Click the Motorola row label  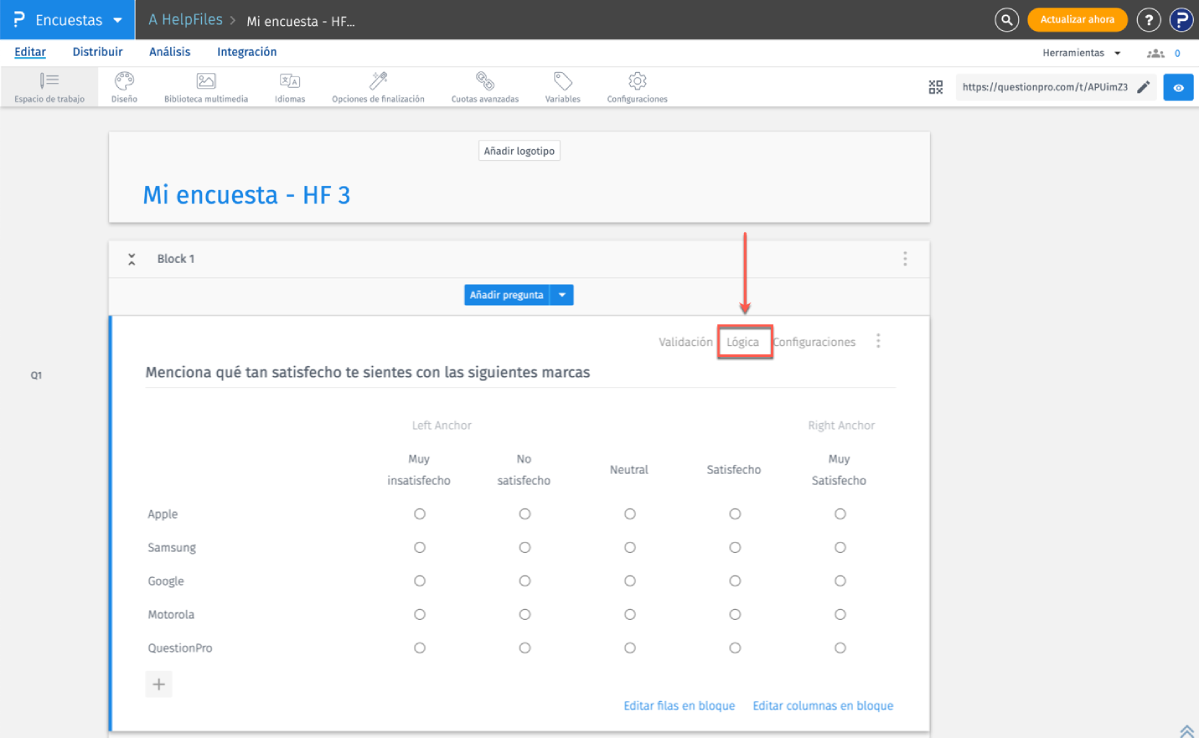click(x=171, y=614)
